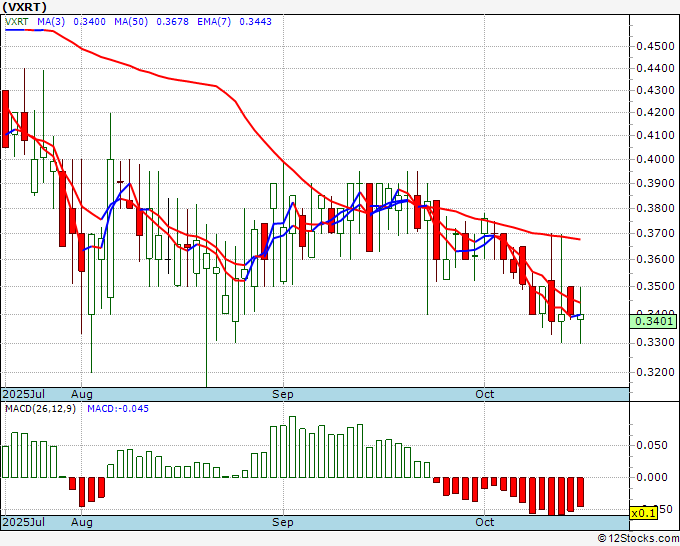
Task: Click the MACD(26,12,9) indicator label
Action: pos(40,409)
